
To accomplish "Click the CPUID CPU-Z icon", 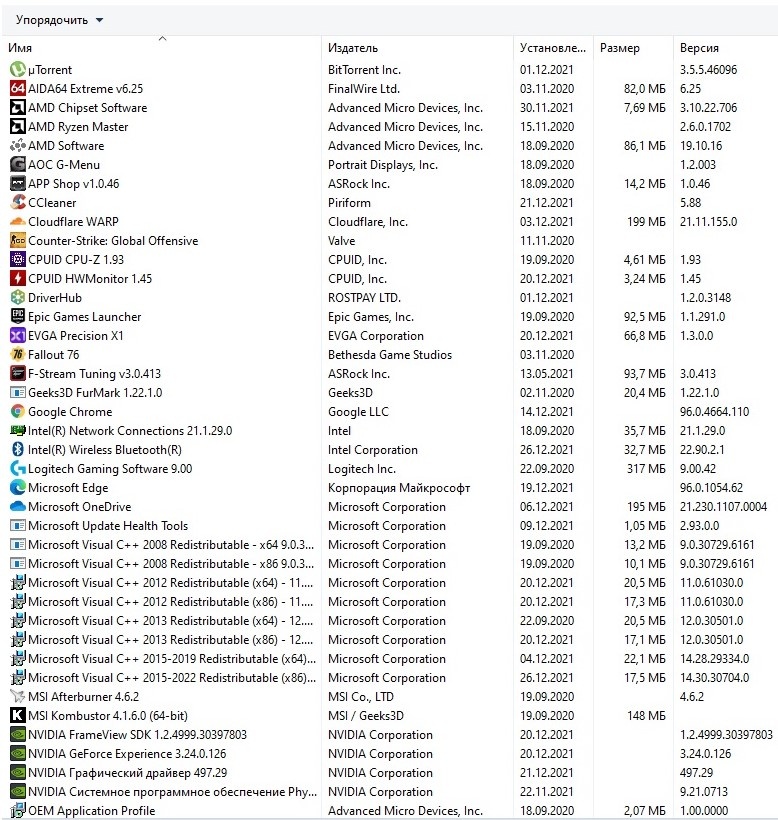I will pos(18,259).
